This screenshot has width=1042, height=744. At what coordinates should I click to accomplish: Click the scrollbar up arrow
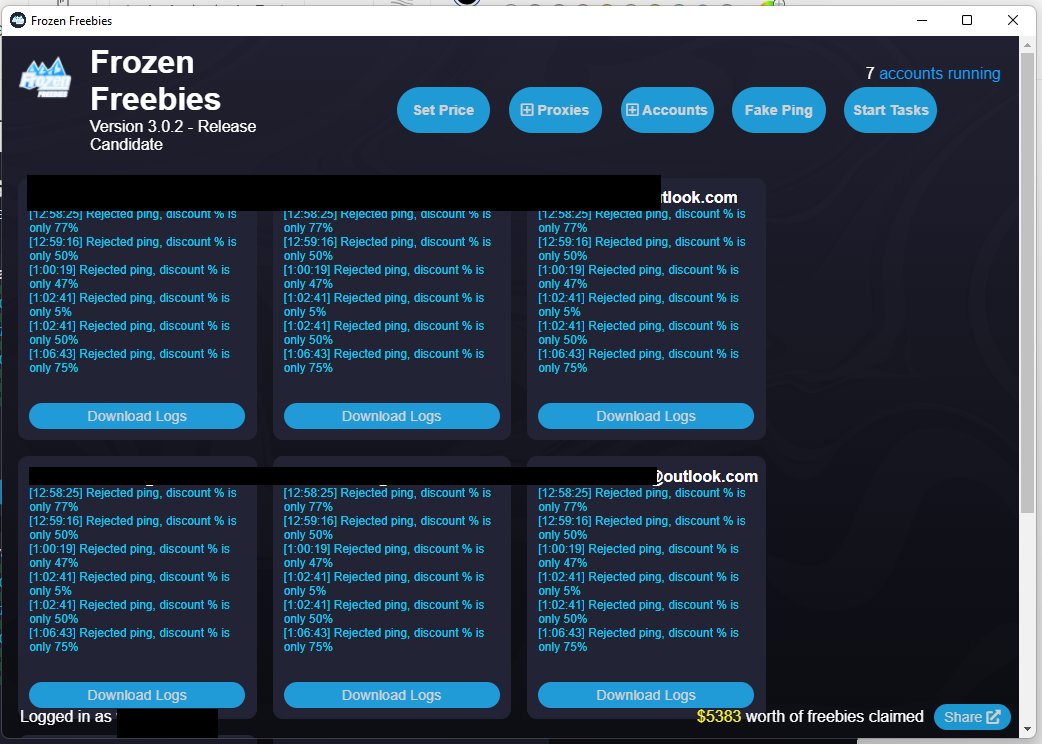[1028, 46]
